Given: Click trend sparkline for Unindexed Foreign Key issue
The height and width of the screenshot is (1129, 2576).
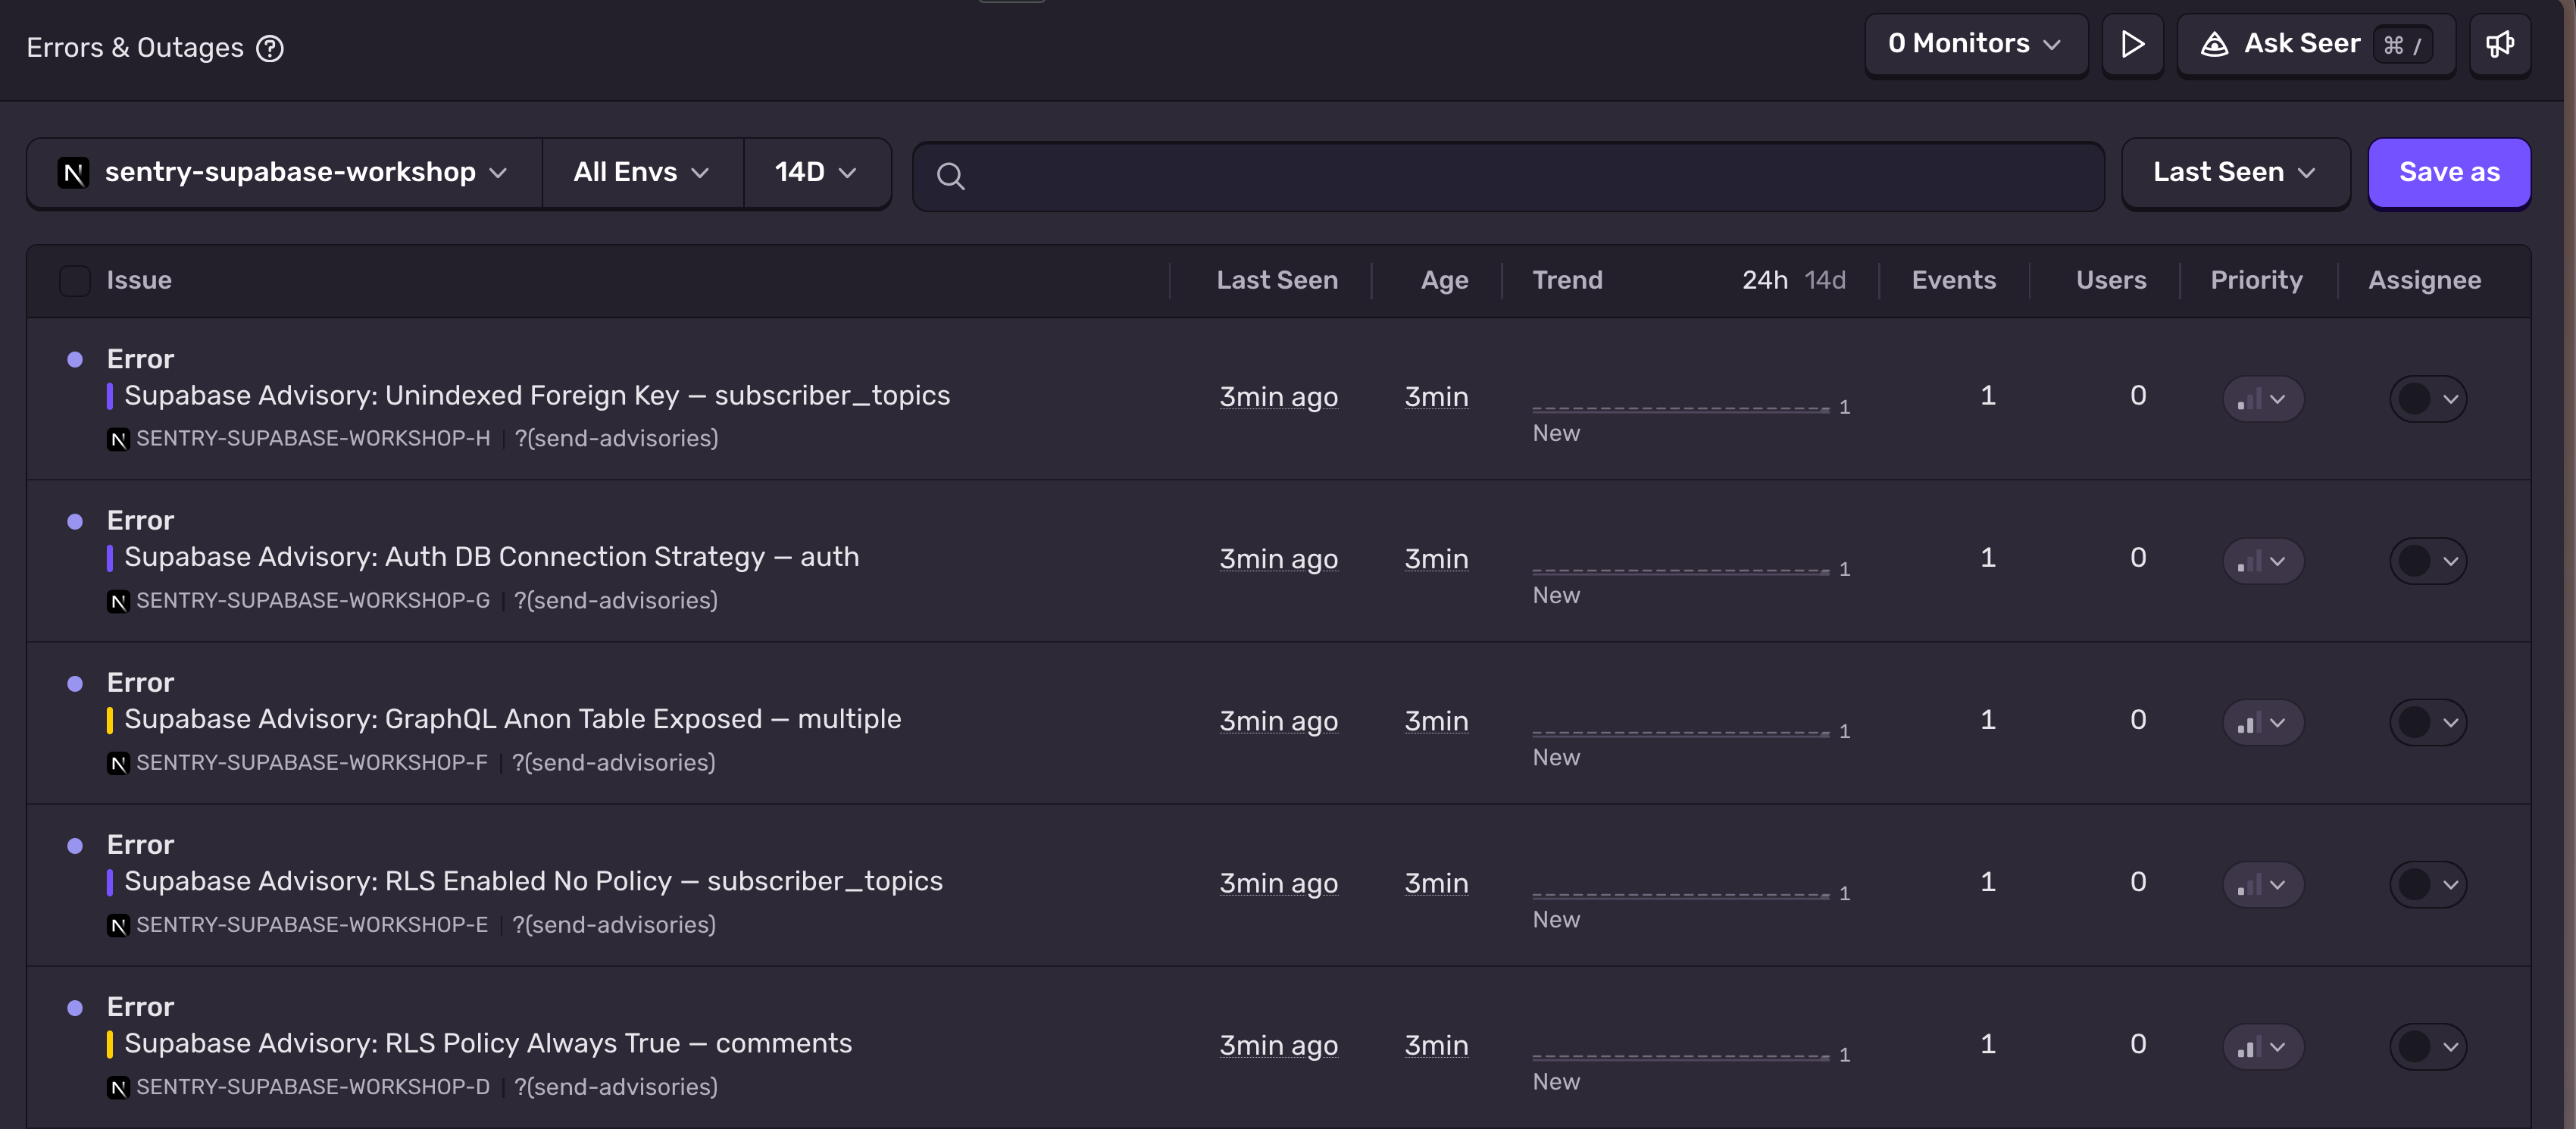Looking at the screenshot, I should pyautogui.click(x=1680, y=407).
